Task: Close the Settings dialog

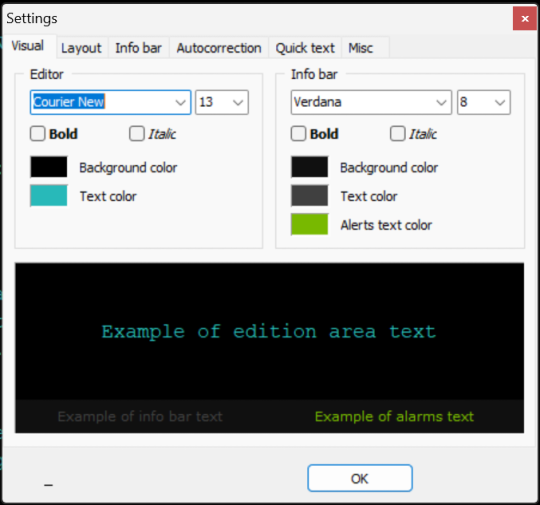Action: coord(525,19)
